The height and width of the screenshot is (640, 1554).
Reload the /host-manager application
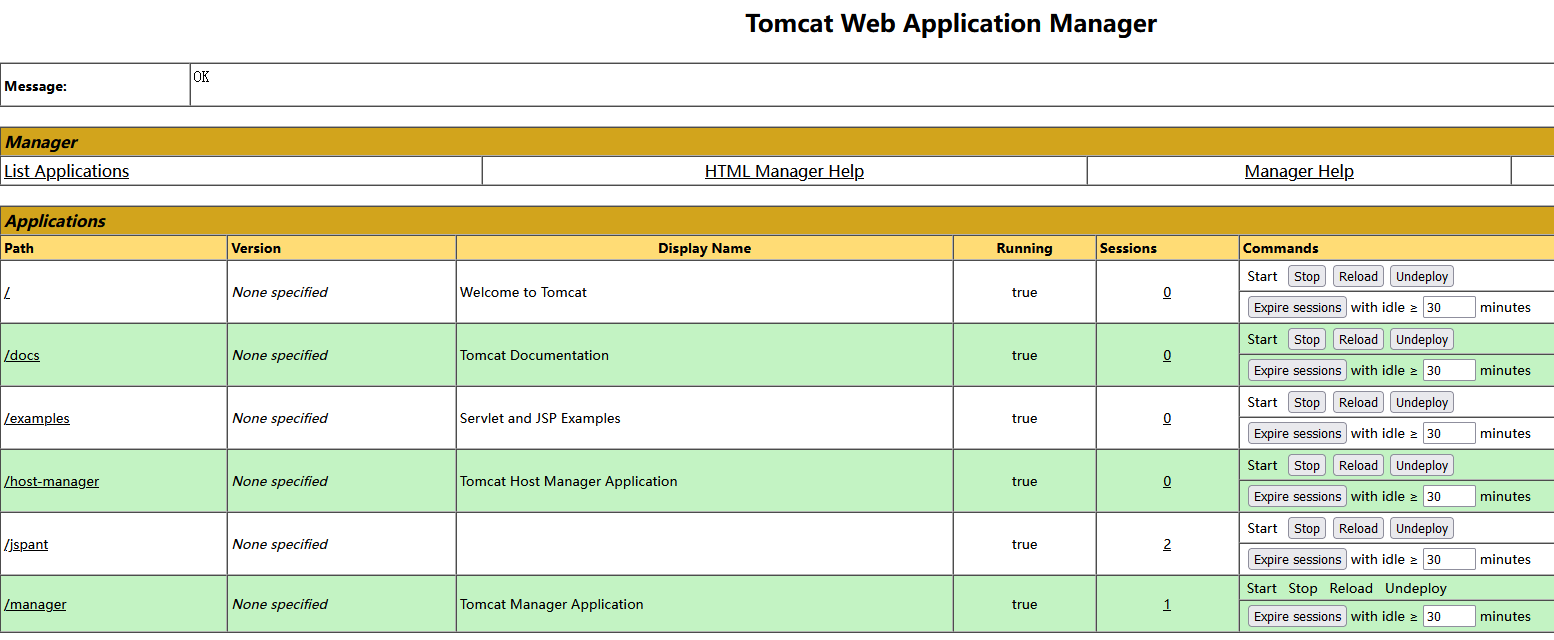[x=1358, y=465]
